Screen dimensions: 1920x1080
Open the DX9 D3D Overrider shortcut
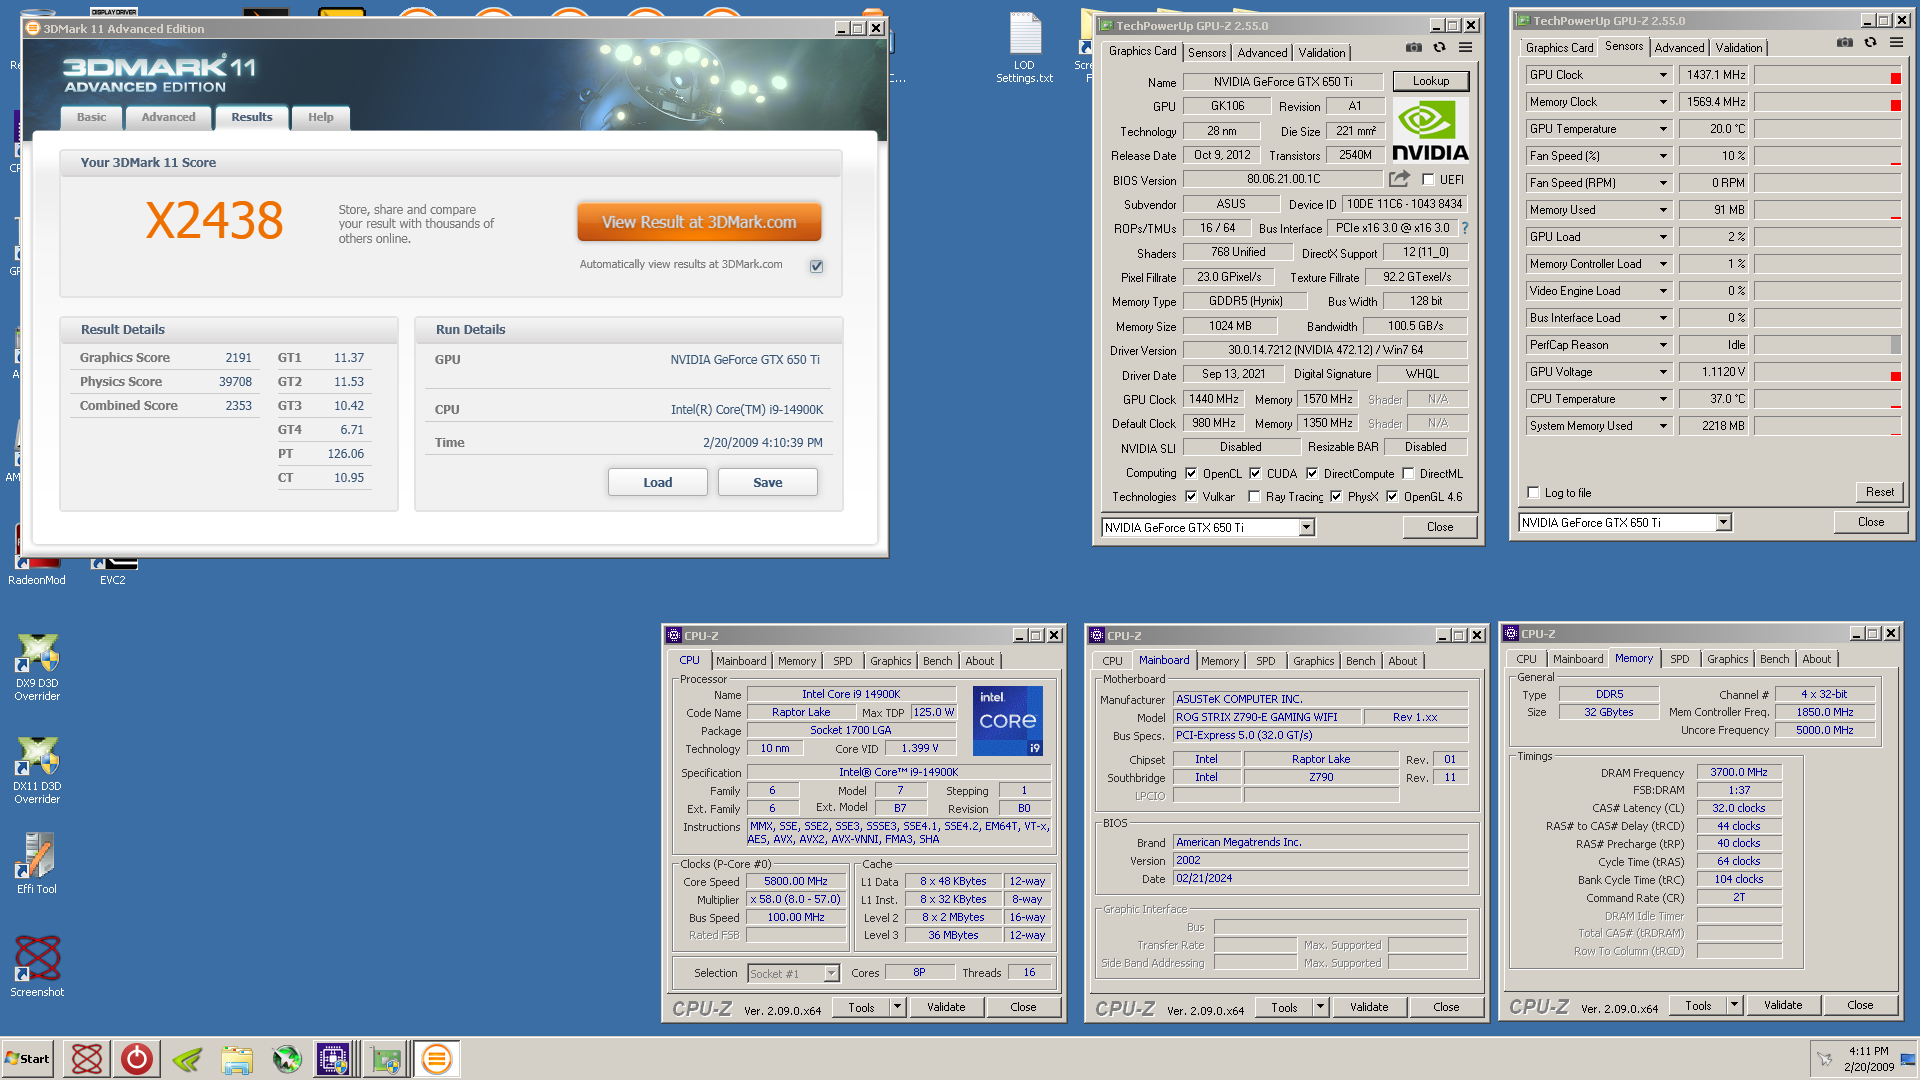[37, 668]
